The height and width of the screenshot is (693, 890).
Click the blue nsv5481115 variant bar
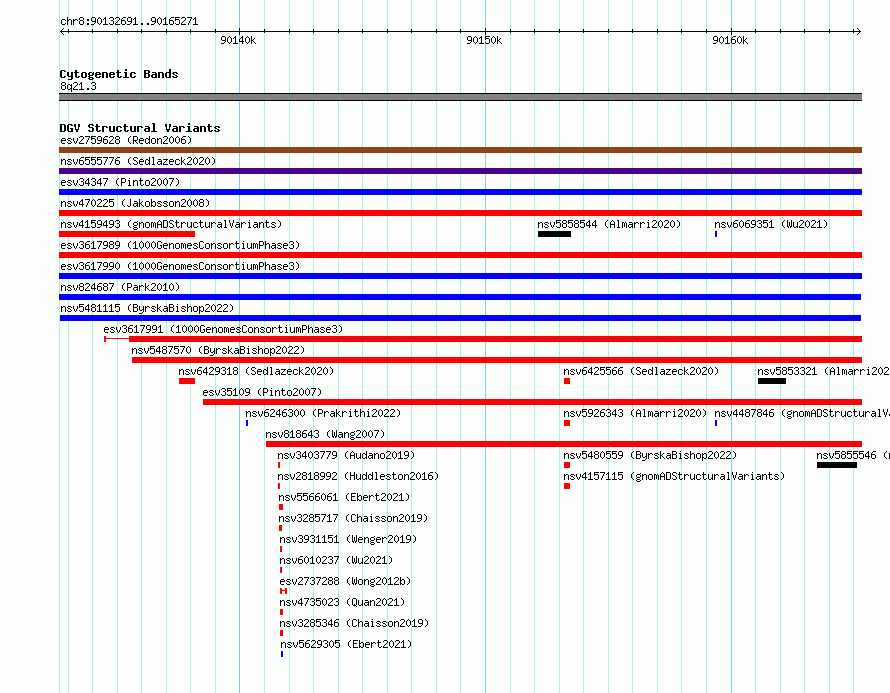(460, 318)
